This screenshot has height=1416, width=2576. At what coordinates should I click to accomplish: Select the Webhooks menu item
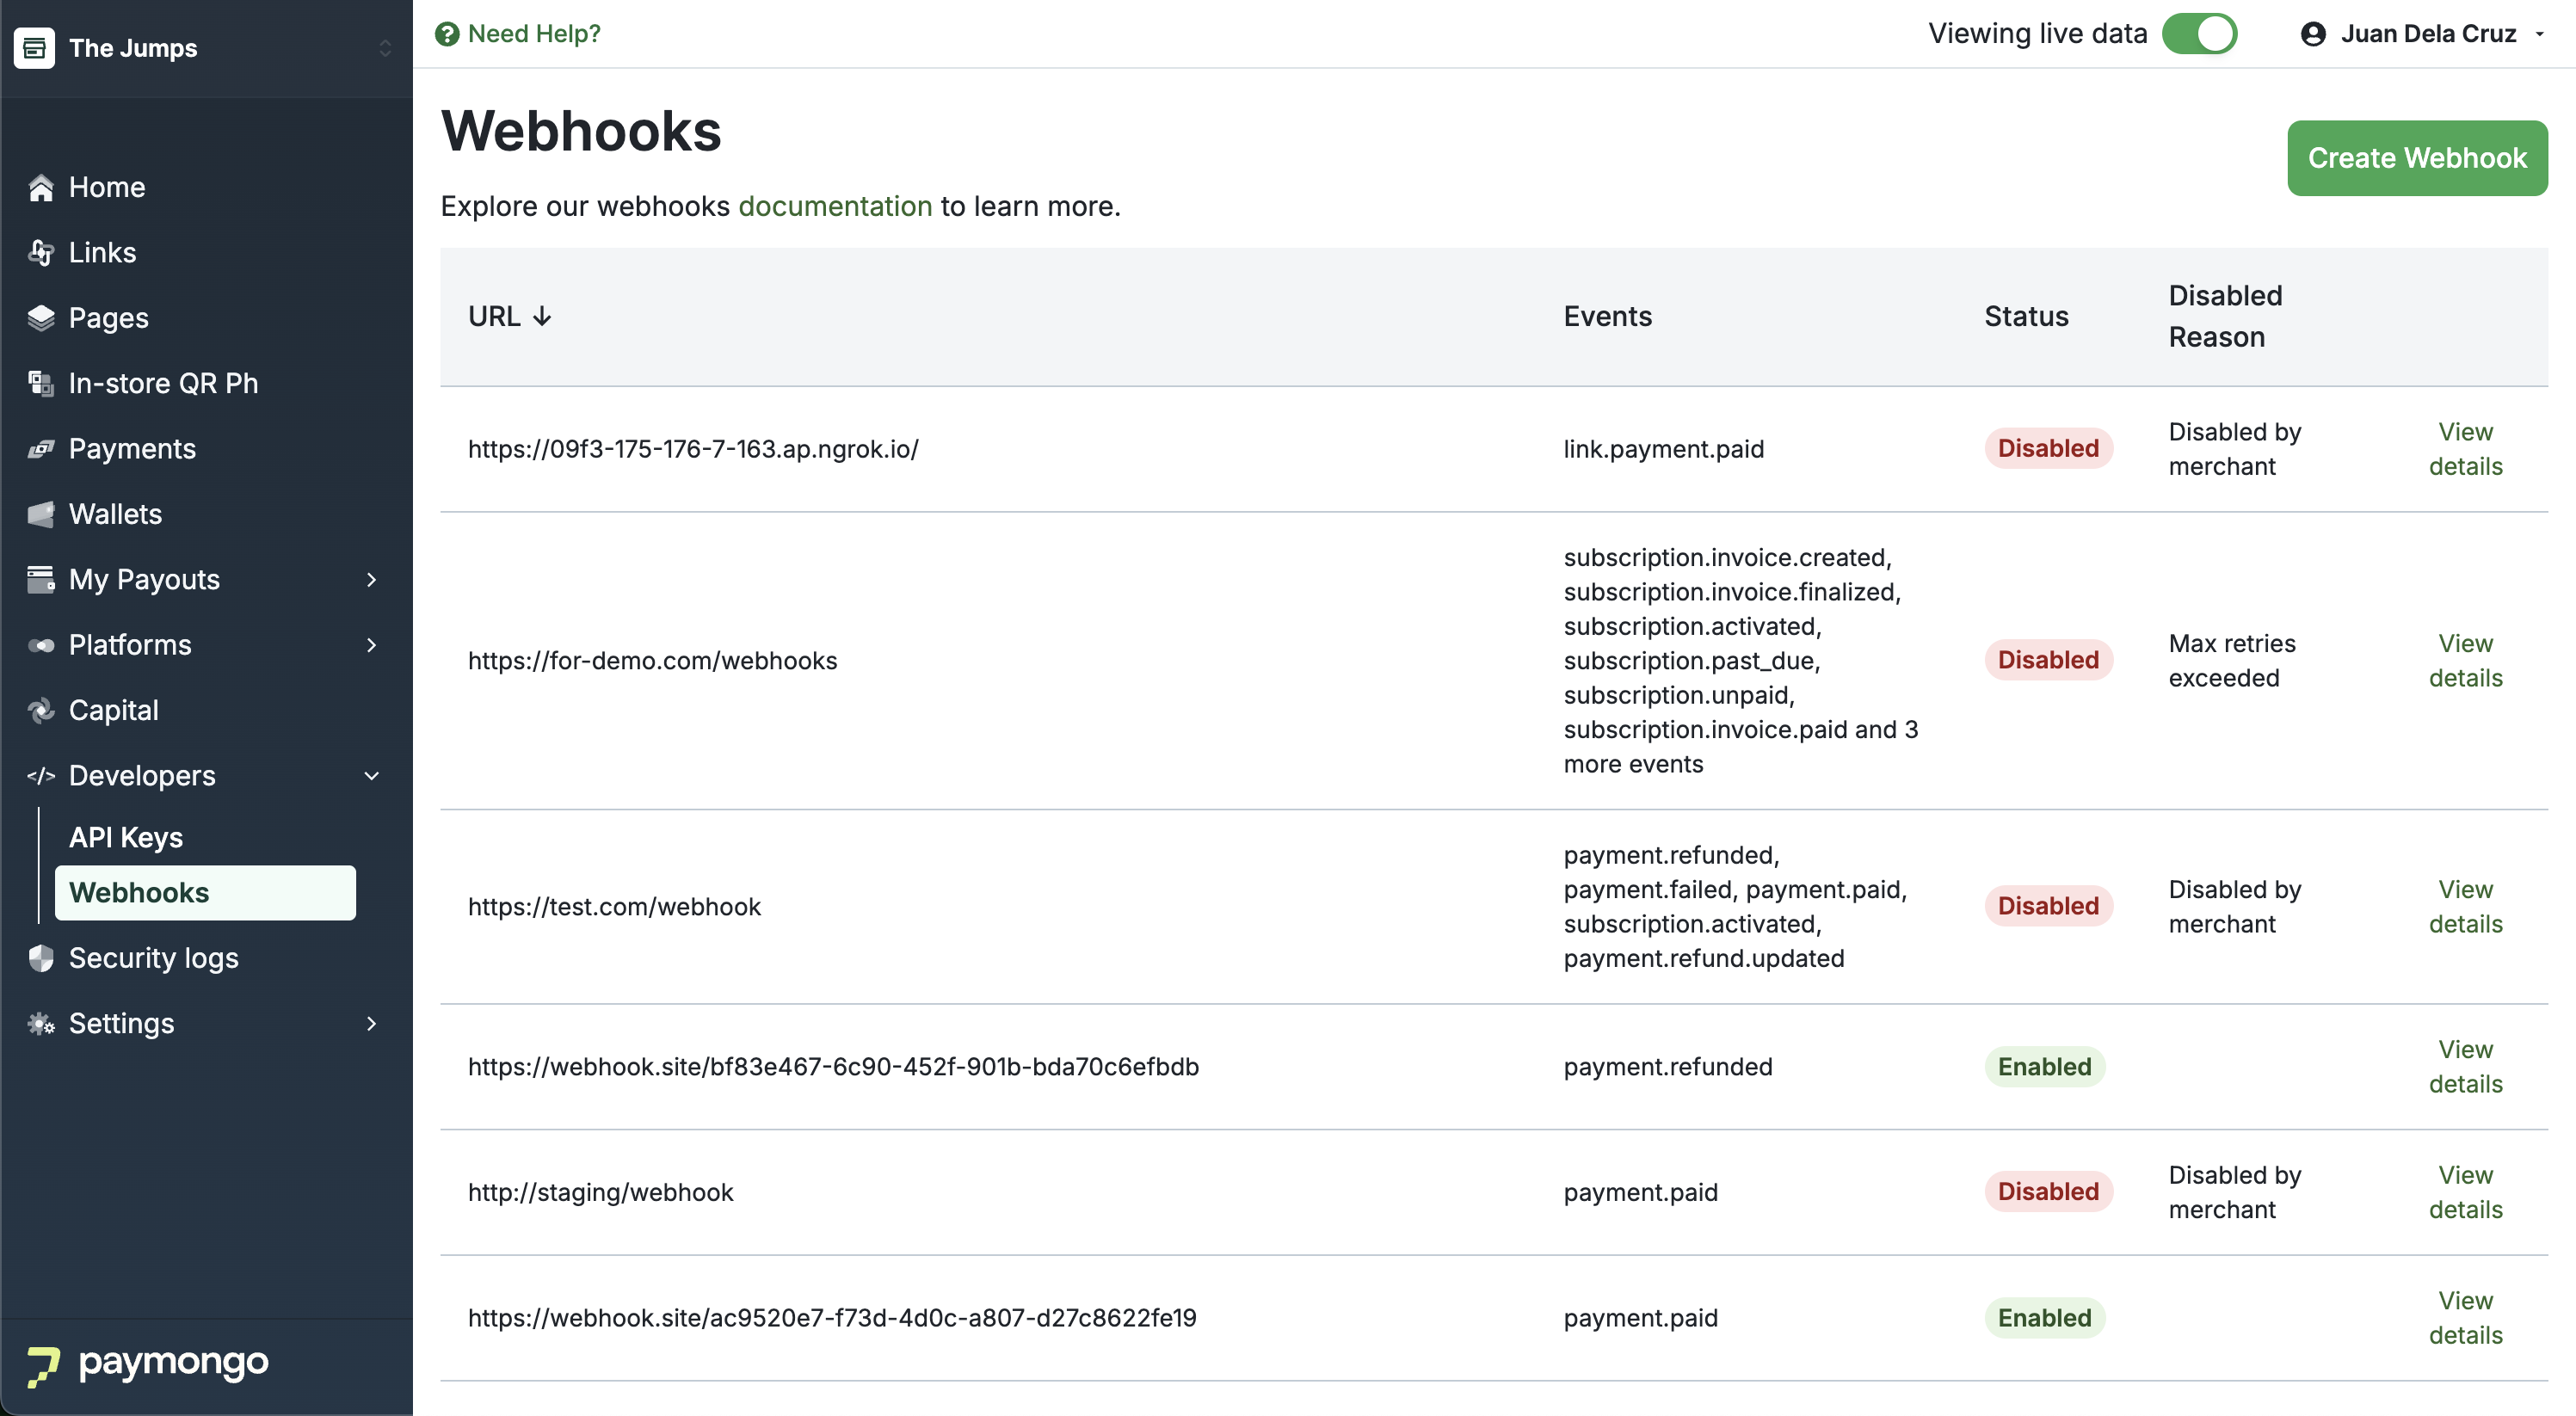(x=205, y=892)
